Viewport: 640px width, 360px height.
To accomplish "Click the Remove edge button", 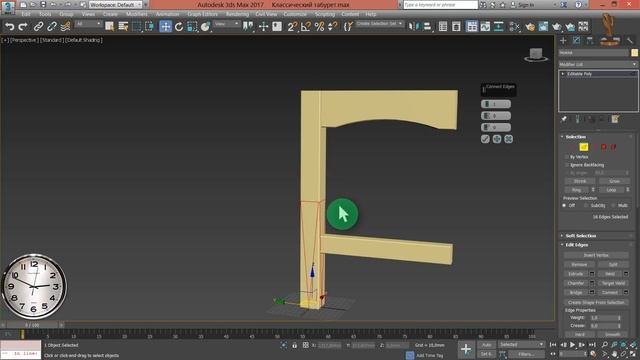I will point(579,265).
